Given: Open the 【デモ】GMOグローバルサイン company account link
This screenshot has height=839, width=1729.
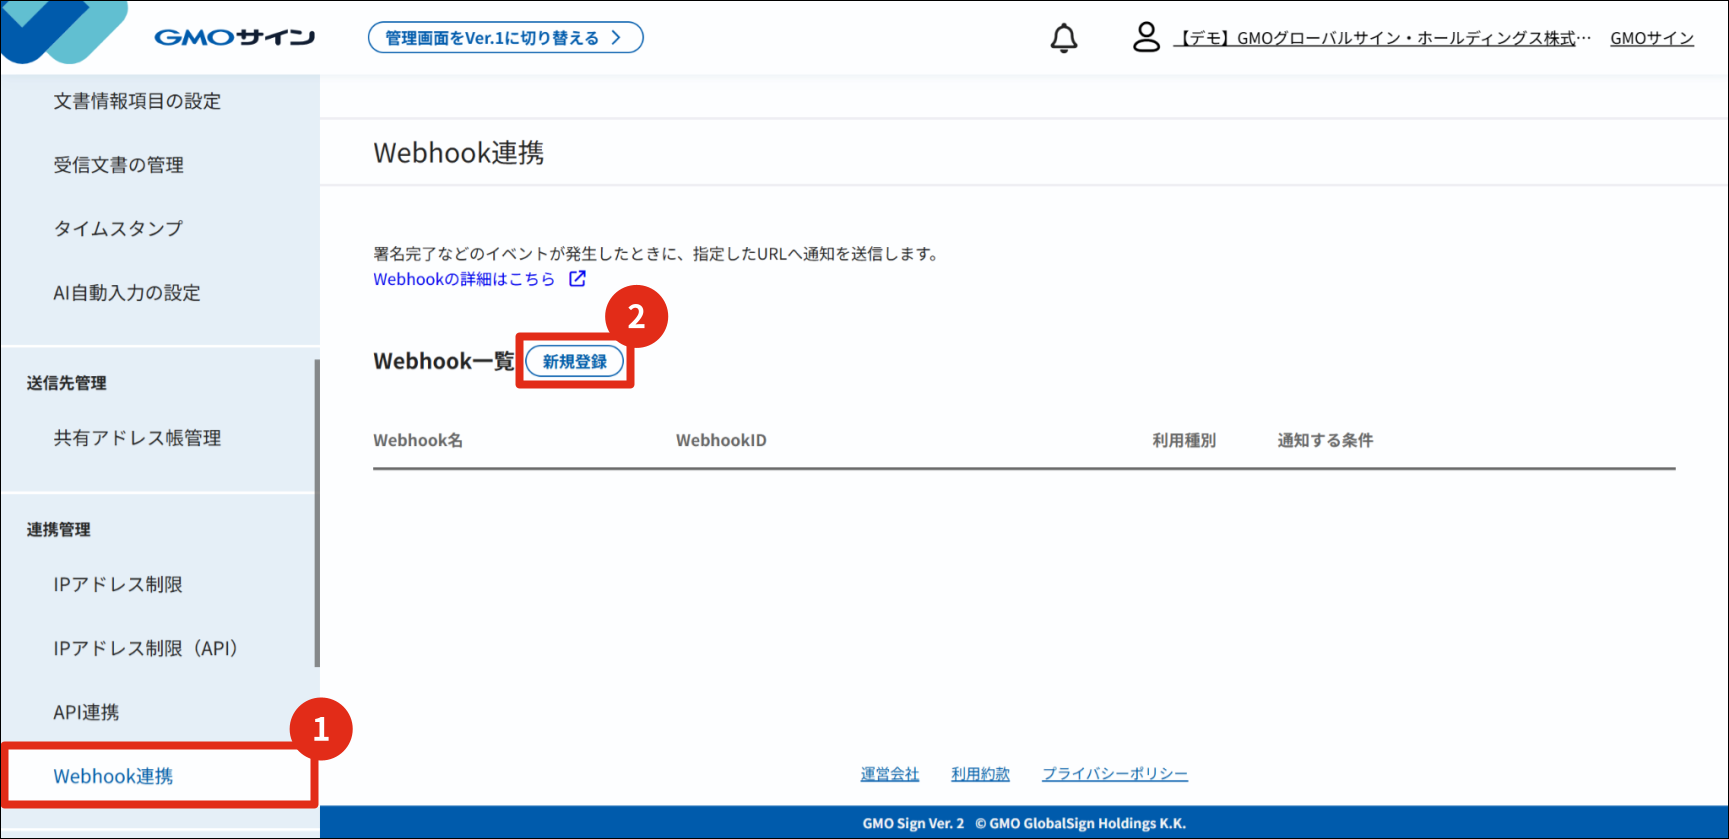Looking at the screenshot, I should click(1383, 38).
